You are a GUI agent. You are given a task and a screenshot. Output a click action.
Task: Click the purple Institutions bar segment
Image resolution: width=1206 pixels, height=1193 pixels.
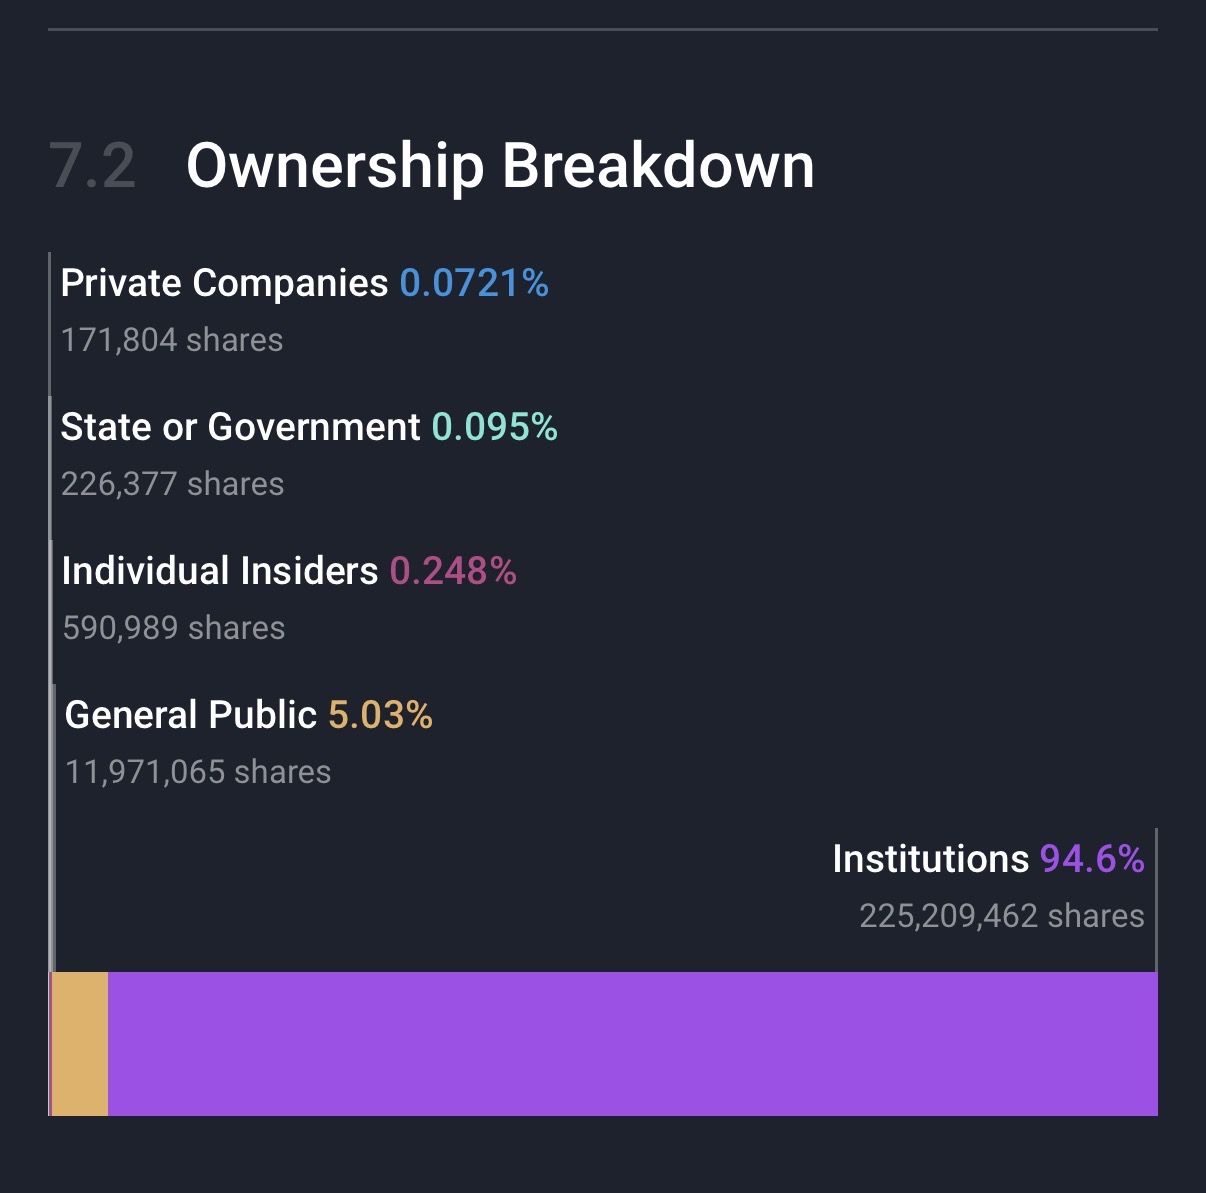pos(632,1043)
